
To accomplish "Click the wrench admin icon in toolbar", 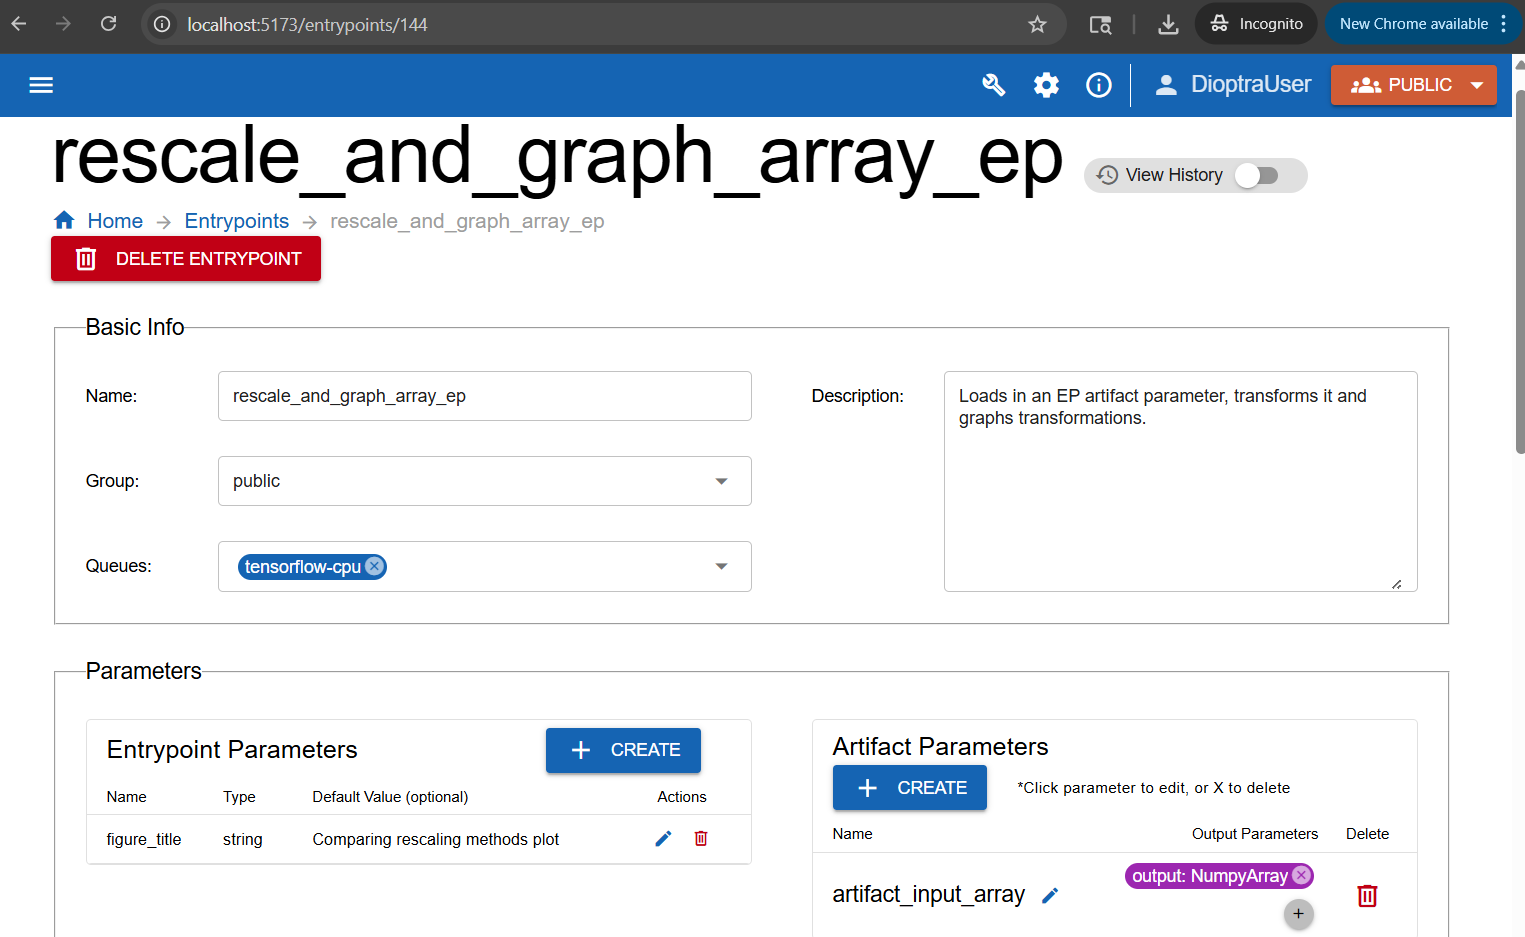I will [993, 85].
